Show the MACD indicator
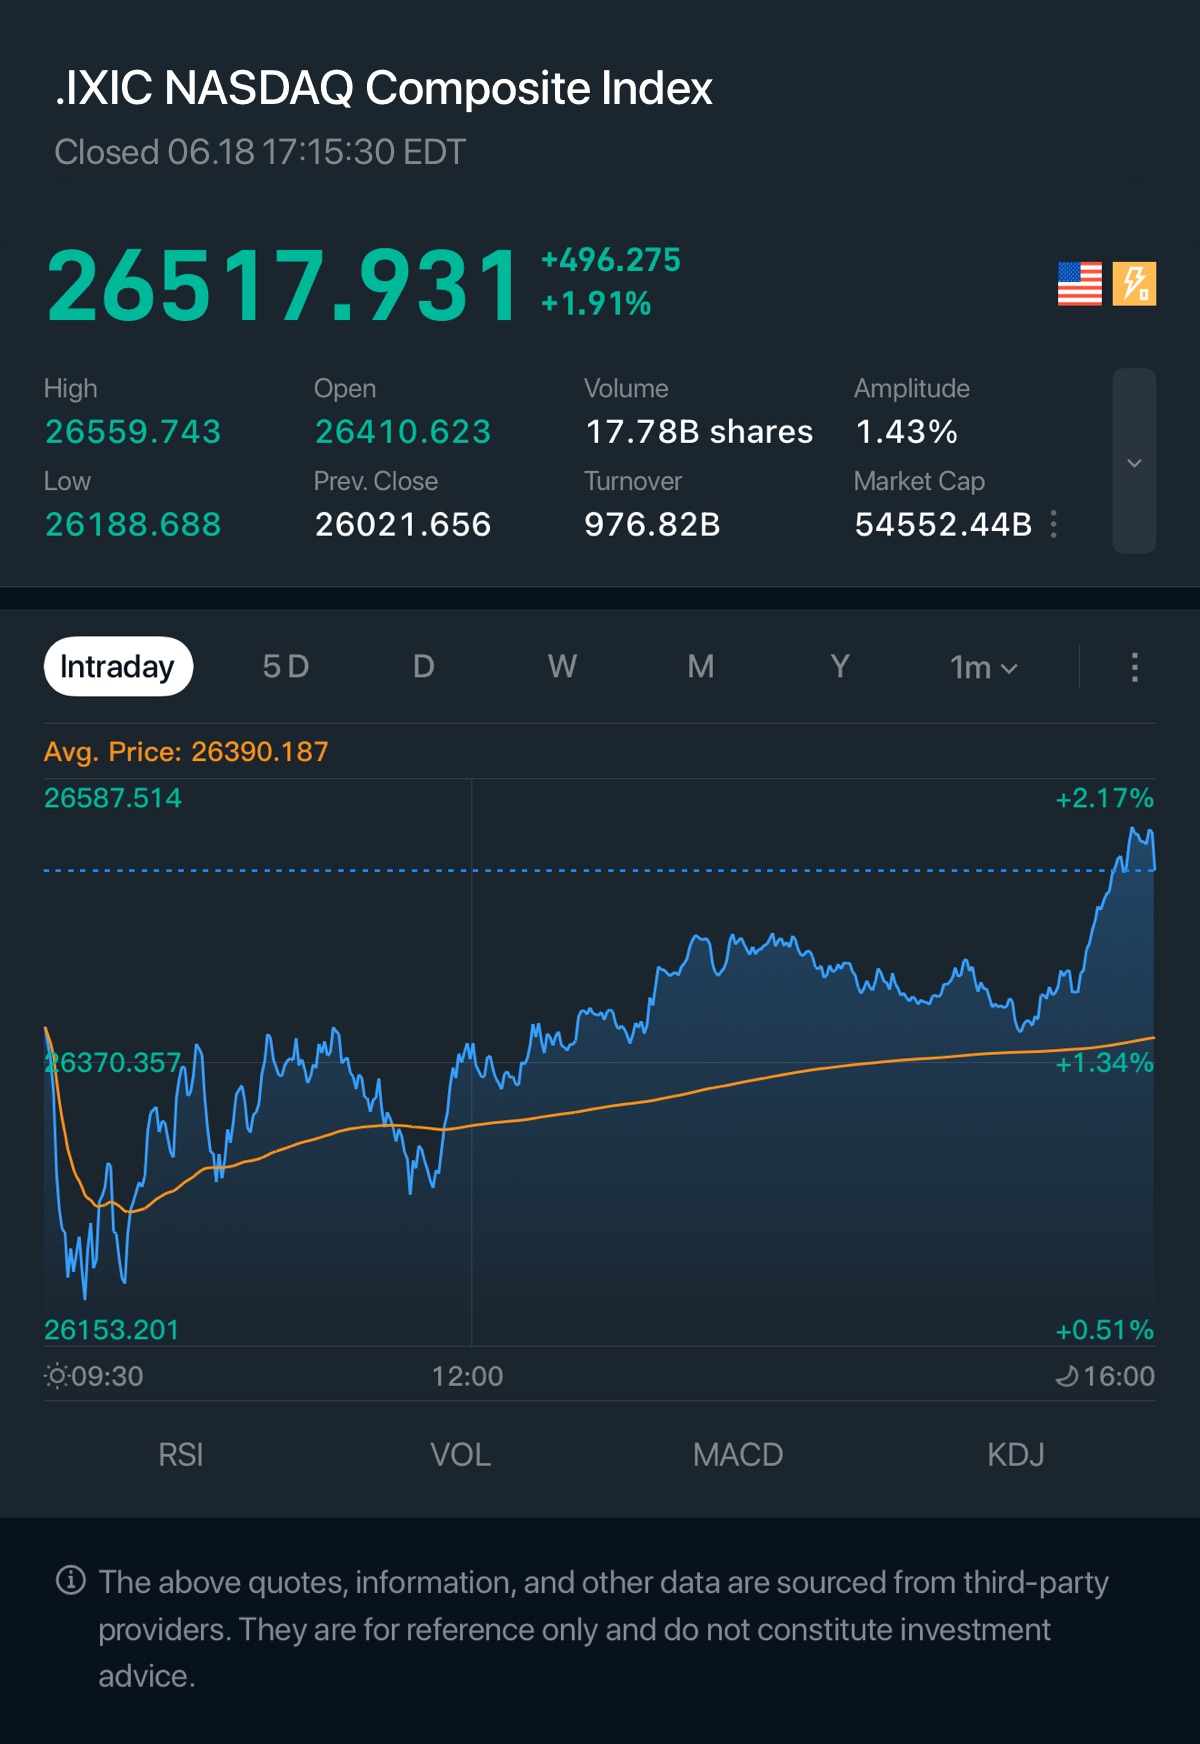1200x1744 pixels. (x=738, y=1454)
